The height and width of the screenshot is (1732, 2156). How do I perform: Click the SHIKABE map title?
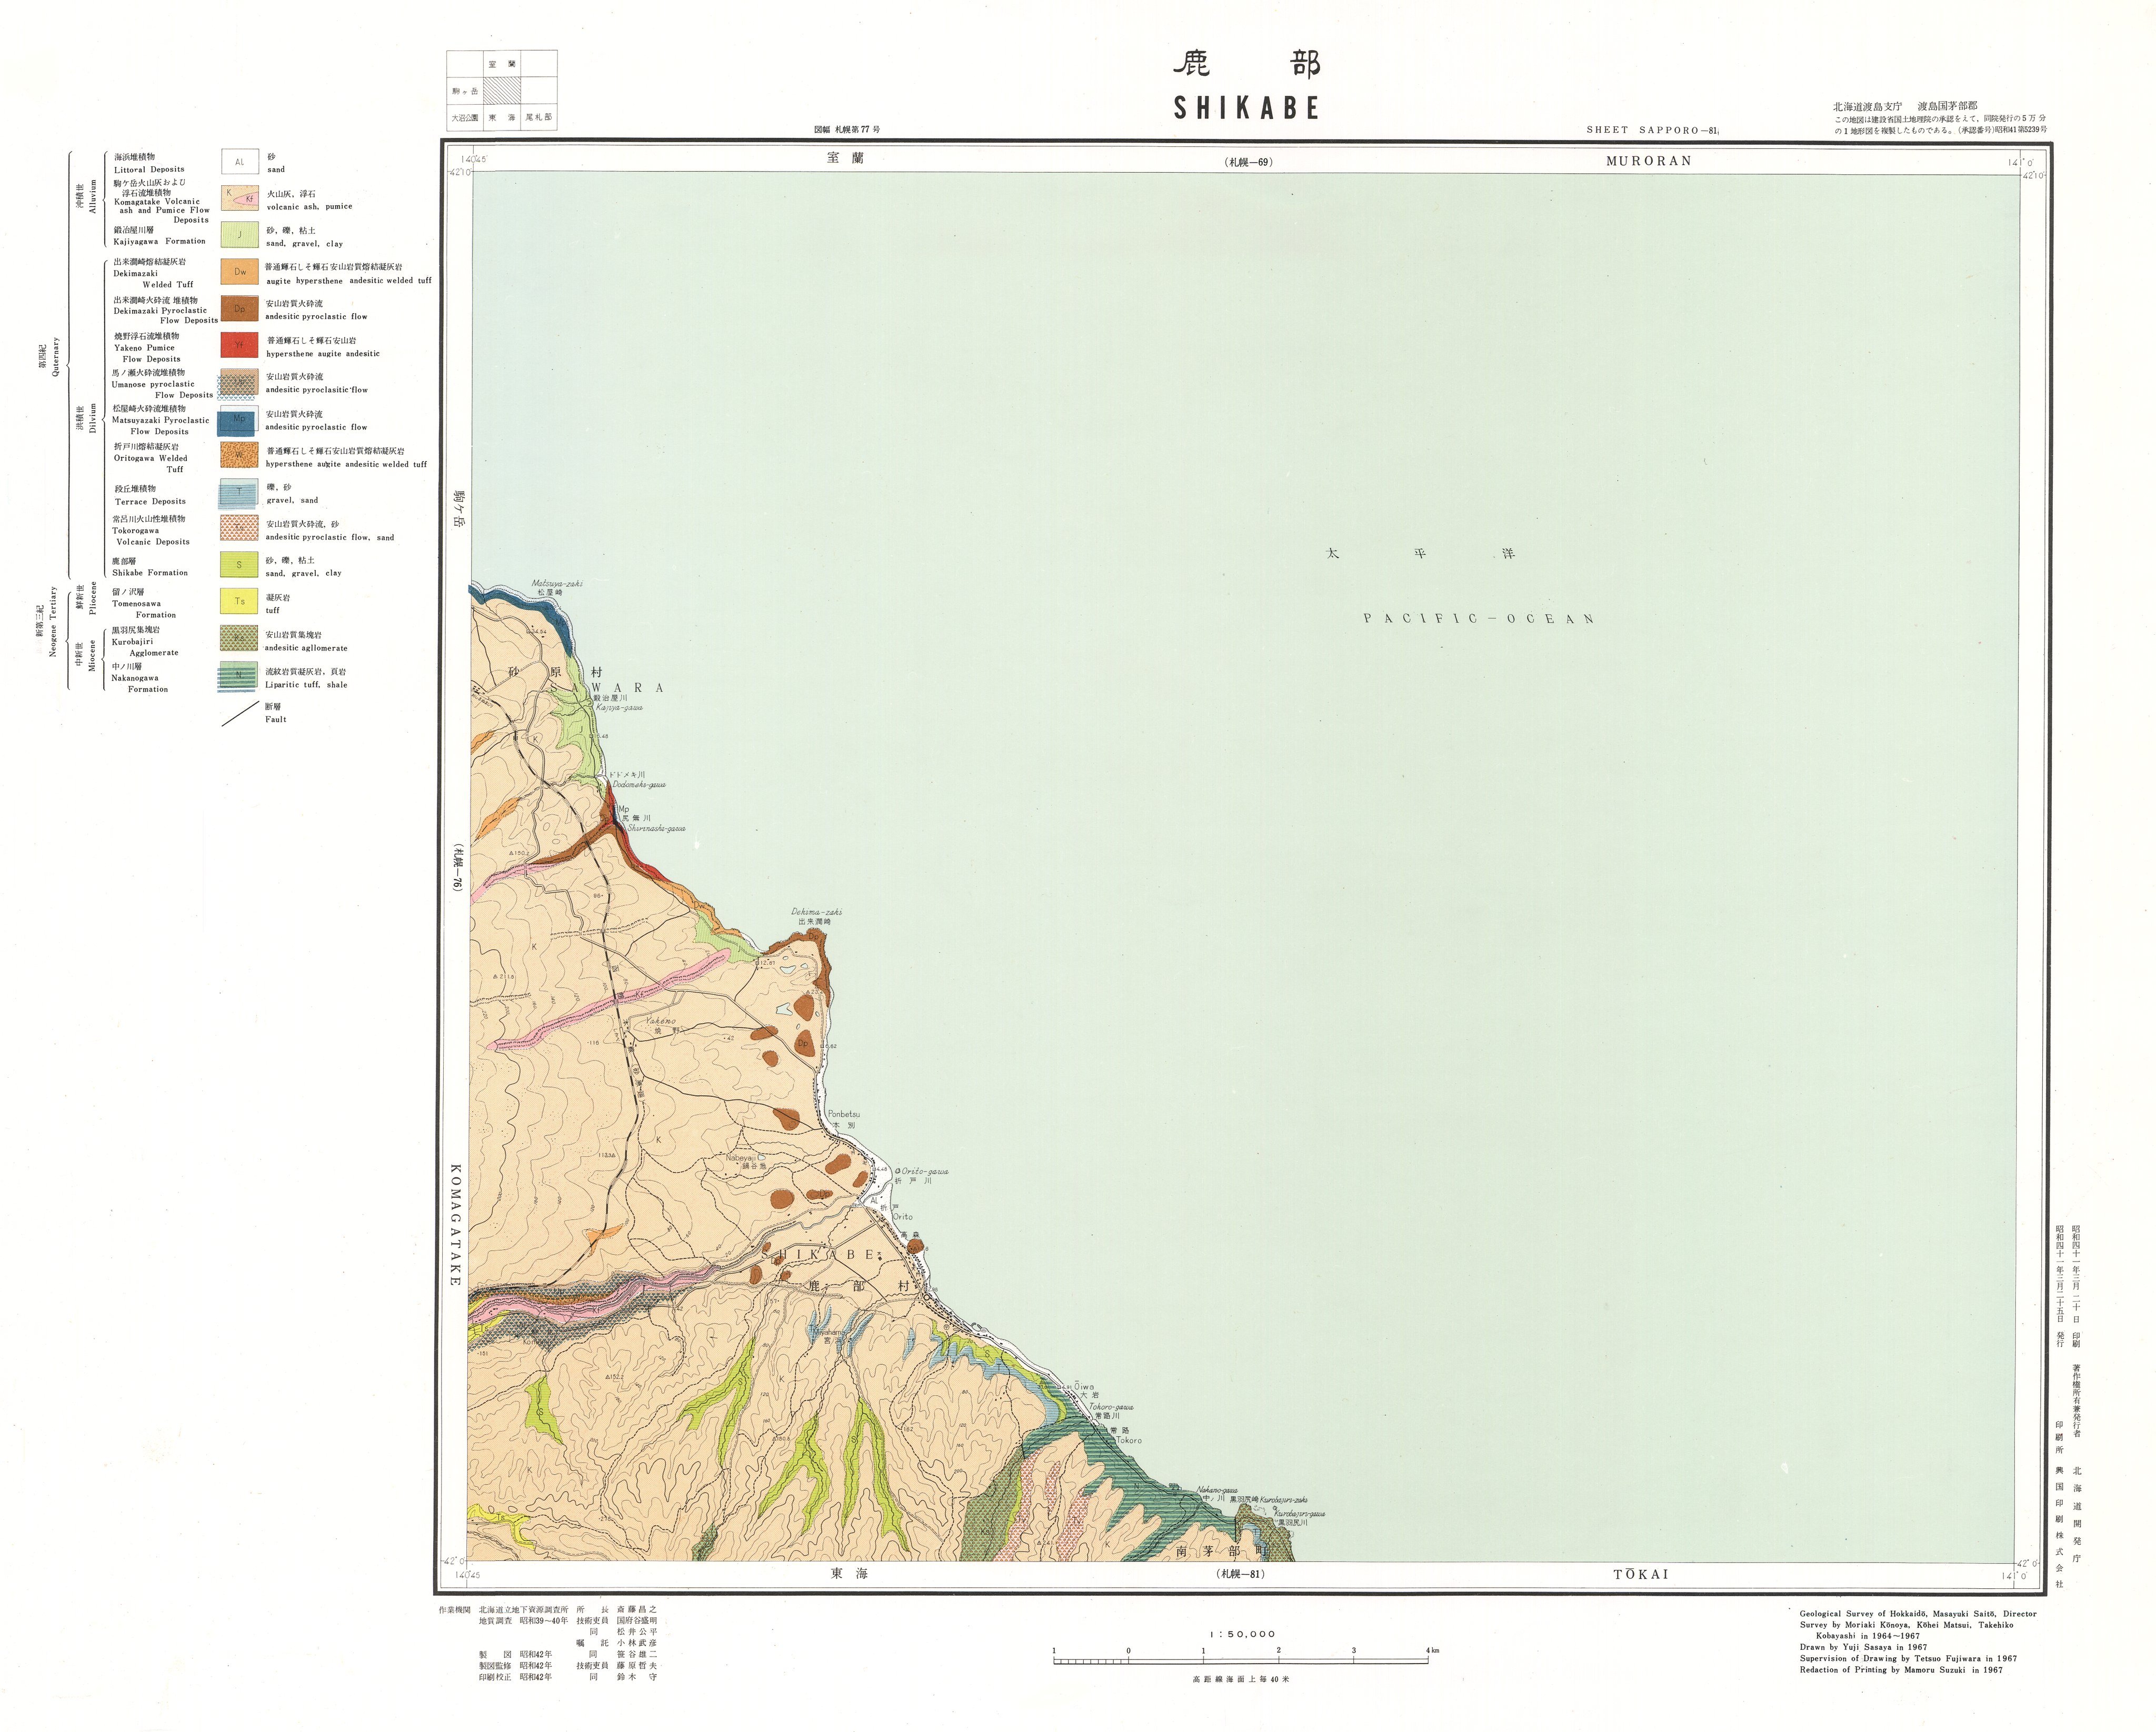point(1246,108)
